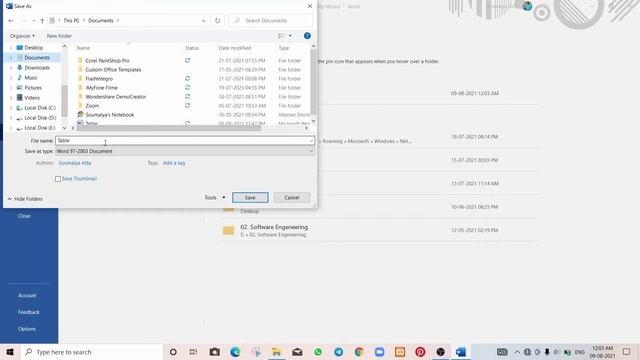Select Soumalya's Notebook shortcut
This screenshot has height=360, width=640.
(109, 115)
